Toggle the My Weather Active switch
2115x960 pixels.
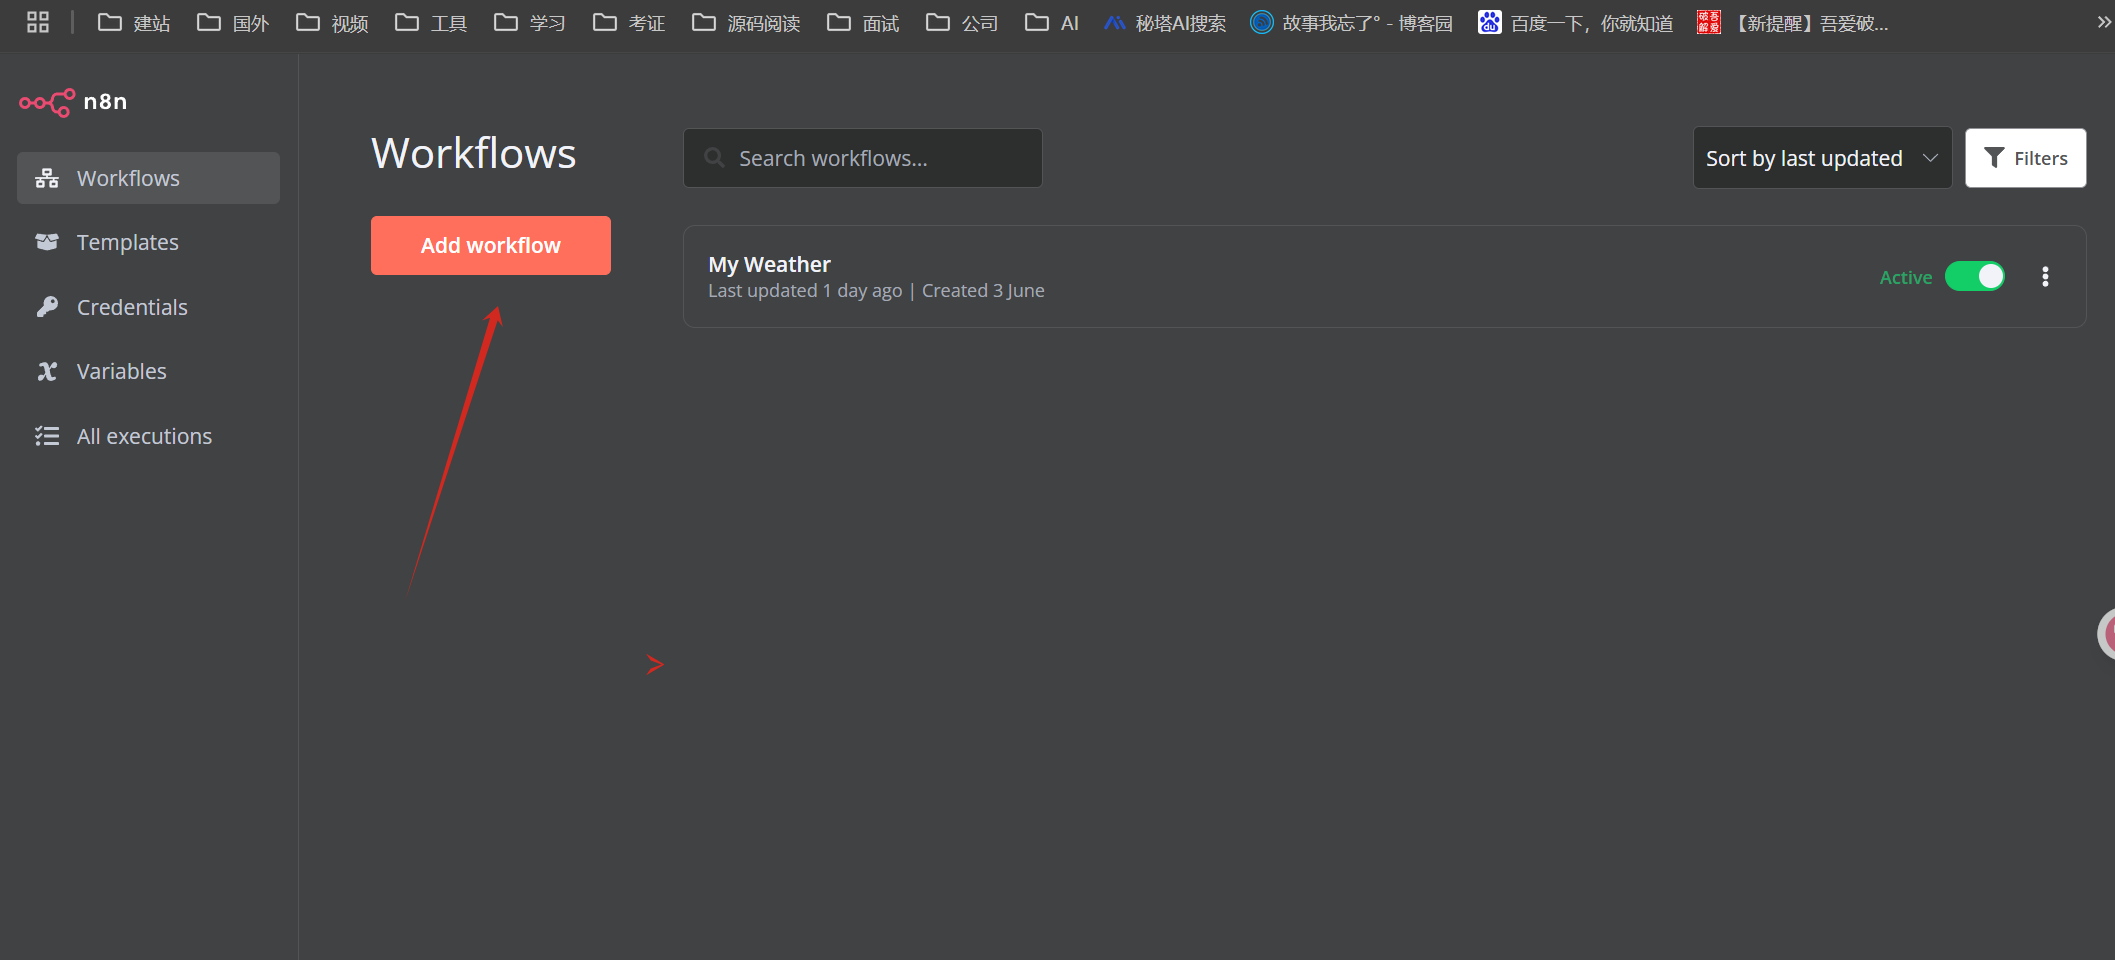pos(1974,276)
